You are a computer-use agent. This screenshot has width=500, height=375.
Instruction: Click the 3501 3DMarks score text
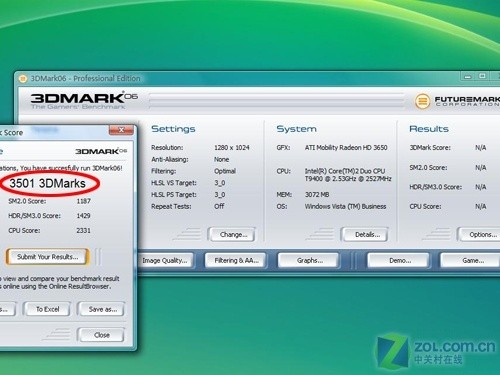(x=47, y=183)
